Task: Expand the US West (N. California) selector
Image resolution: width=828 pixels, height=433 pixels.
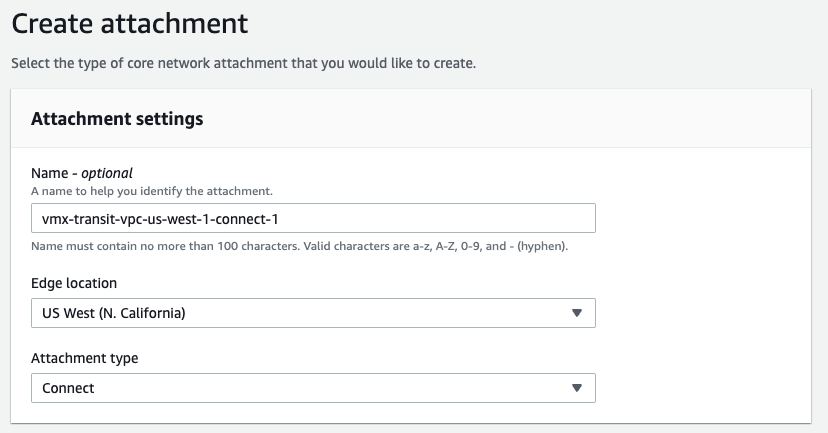Action: [313, 313]
